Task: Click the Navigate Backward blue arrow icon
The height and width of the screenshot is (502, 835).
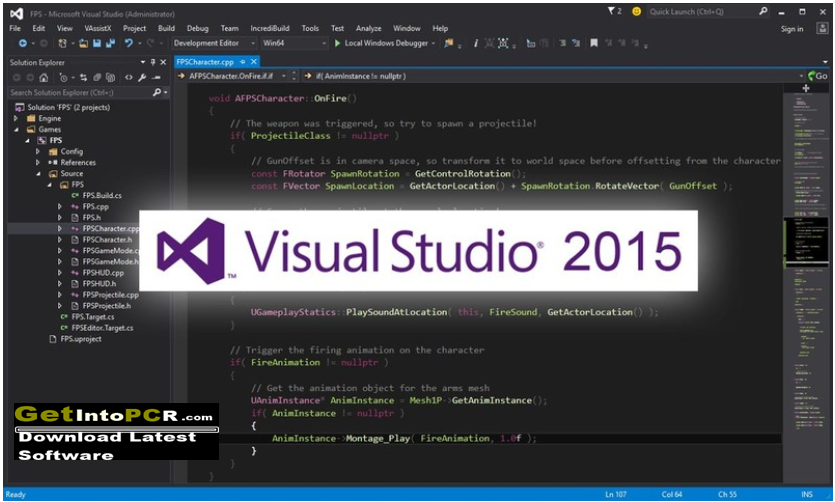Action: (x=22, y=43)
